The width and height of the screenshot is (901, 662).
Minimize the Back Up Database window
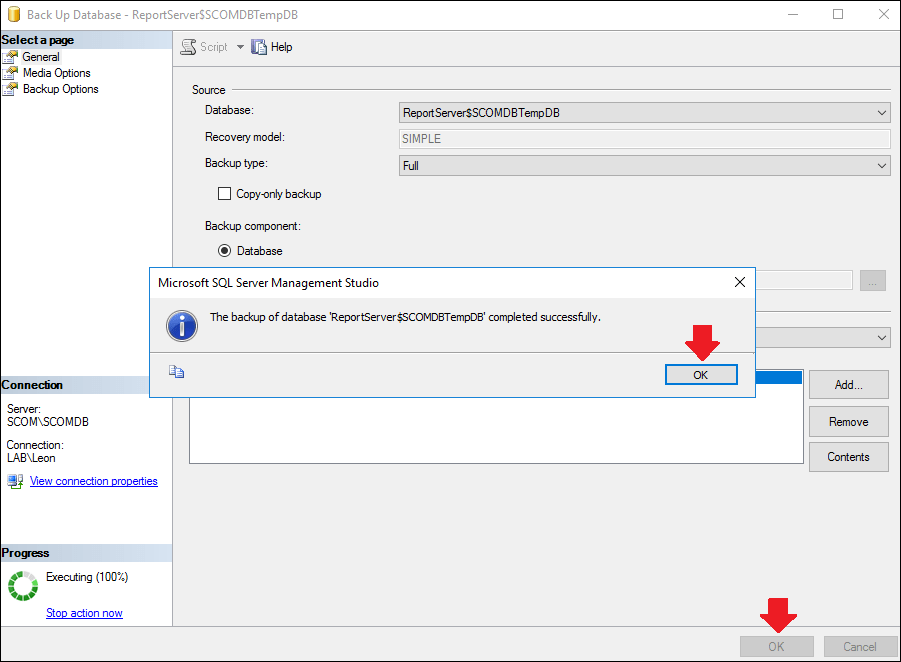point(793,14)
